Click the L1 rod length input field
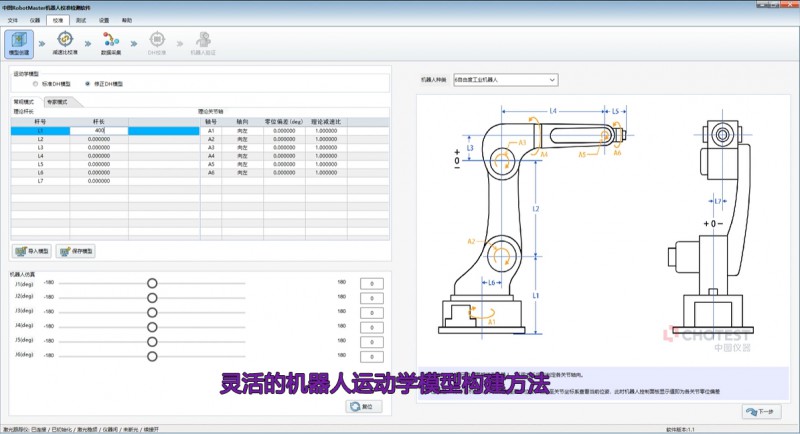800x434 pixels. (99, 131)
